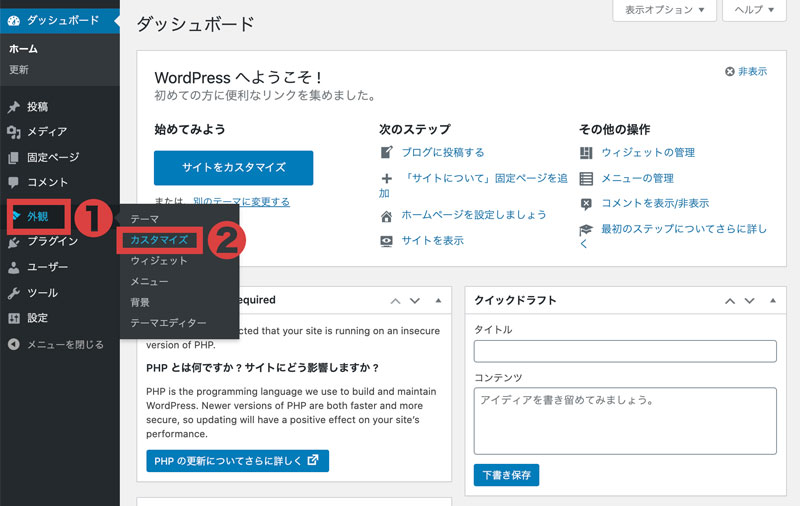
Task: Click the タイトル input field
Action: coord(625,351)
